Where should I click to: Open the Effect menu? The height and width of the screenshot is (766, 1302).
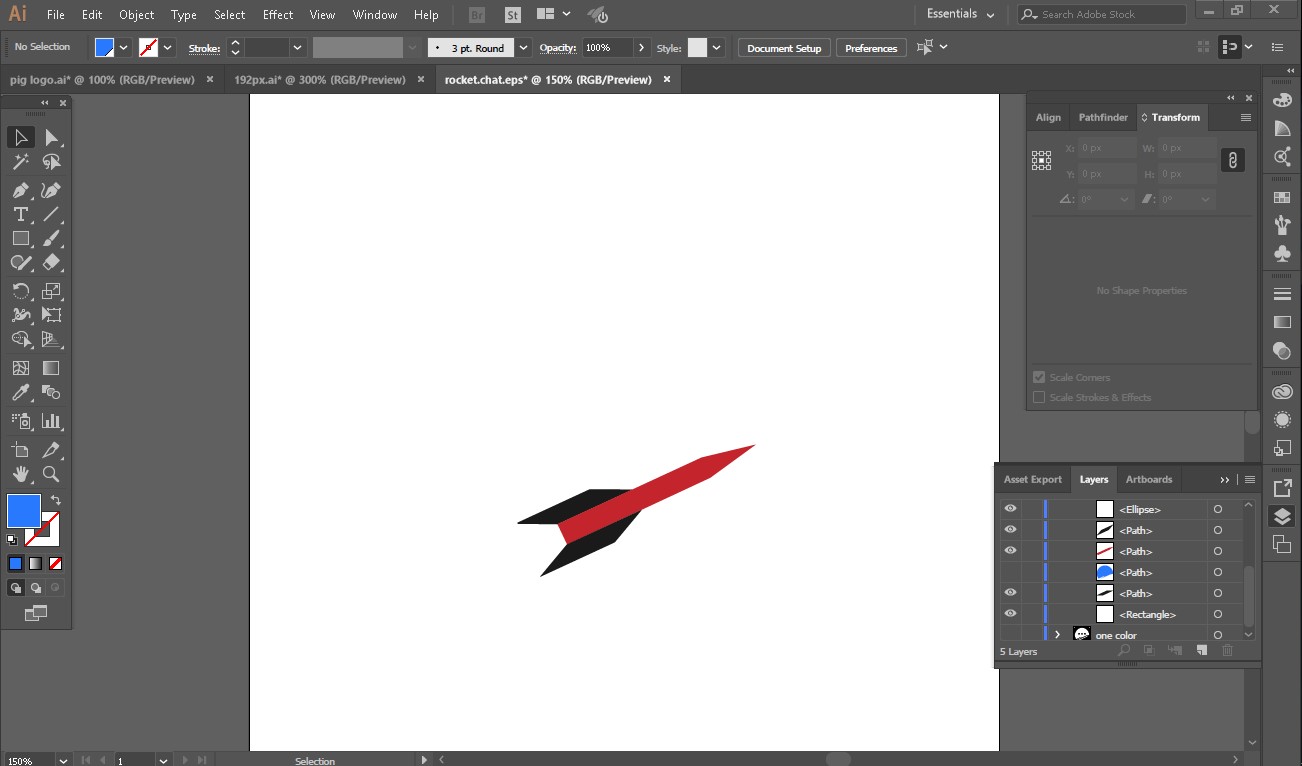point(277,15)
